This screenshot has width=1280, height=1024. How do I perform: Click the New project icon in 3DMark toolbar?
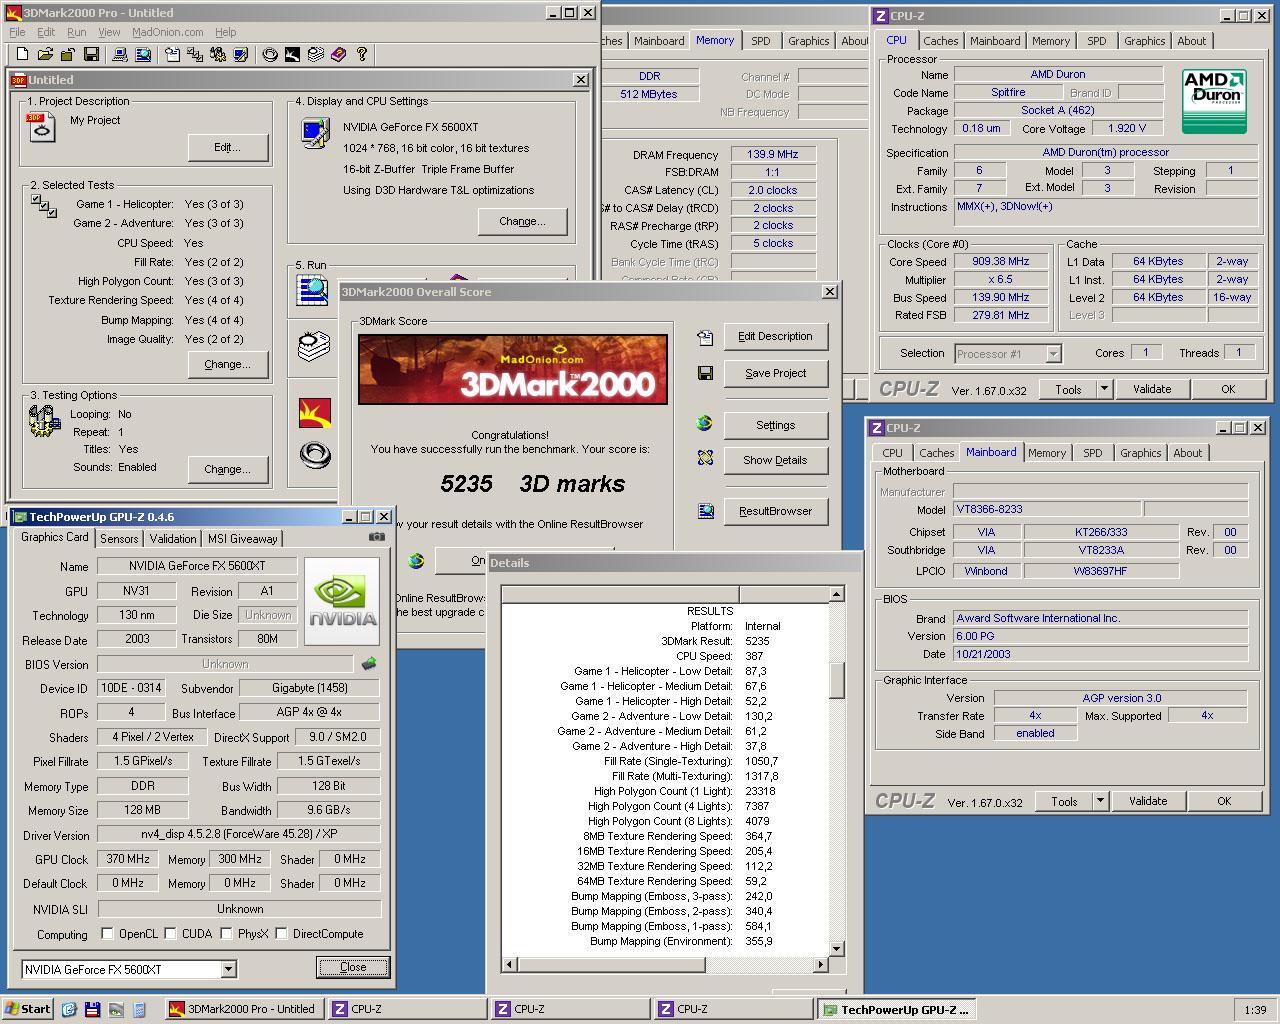pos(22,54)
